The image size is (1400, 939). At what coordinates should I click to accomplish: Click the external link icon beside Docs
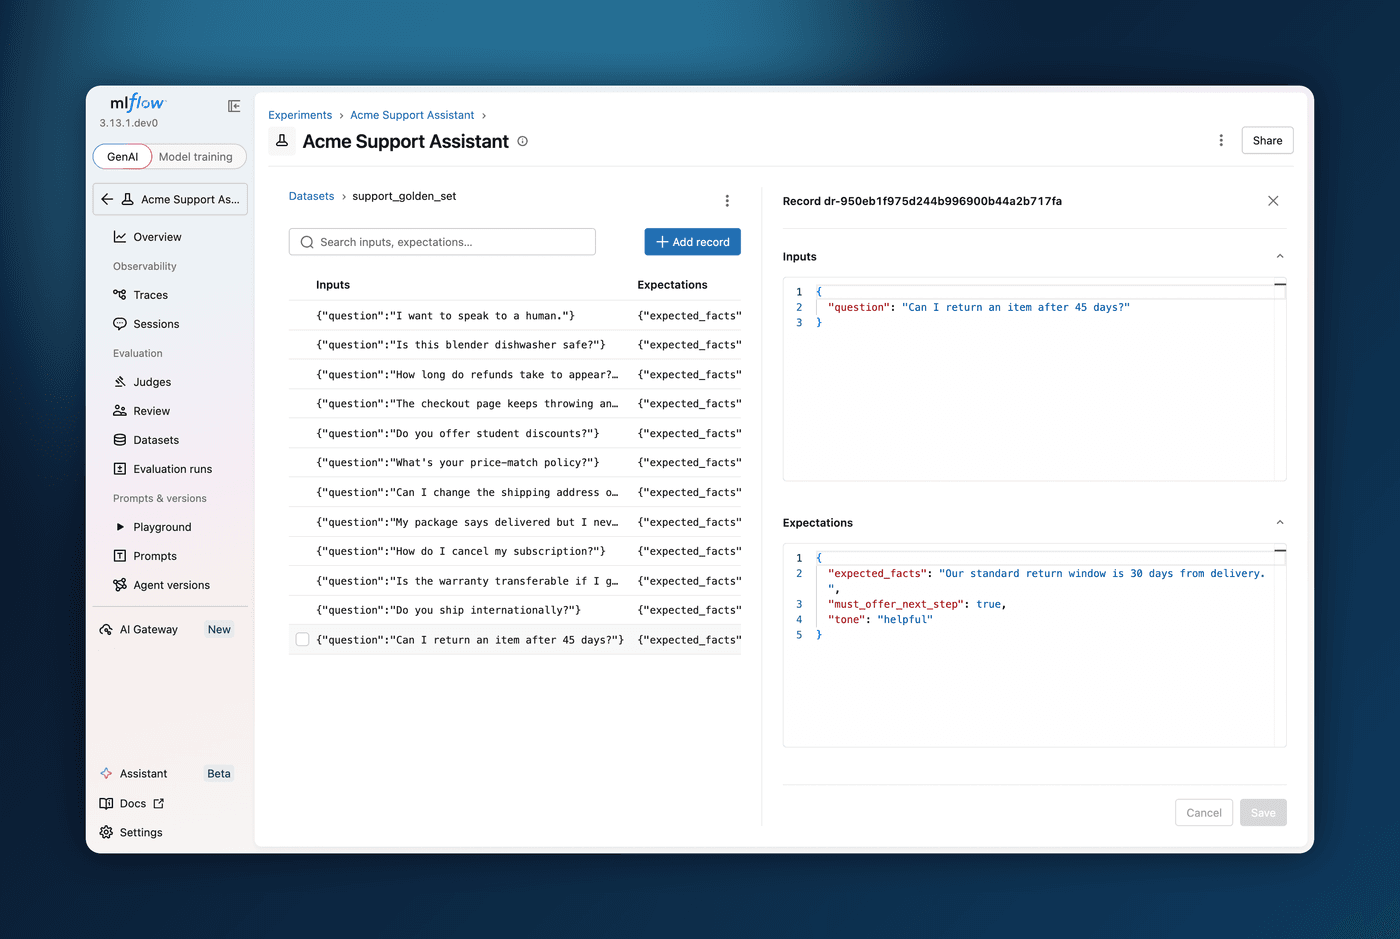click(159, 804)
